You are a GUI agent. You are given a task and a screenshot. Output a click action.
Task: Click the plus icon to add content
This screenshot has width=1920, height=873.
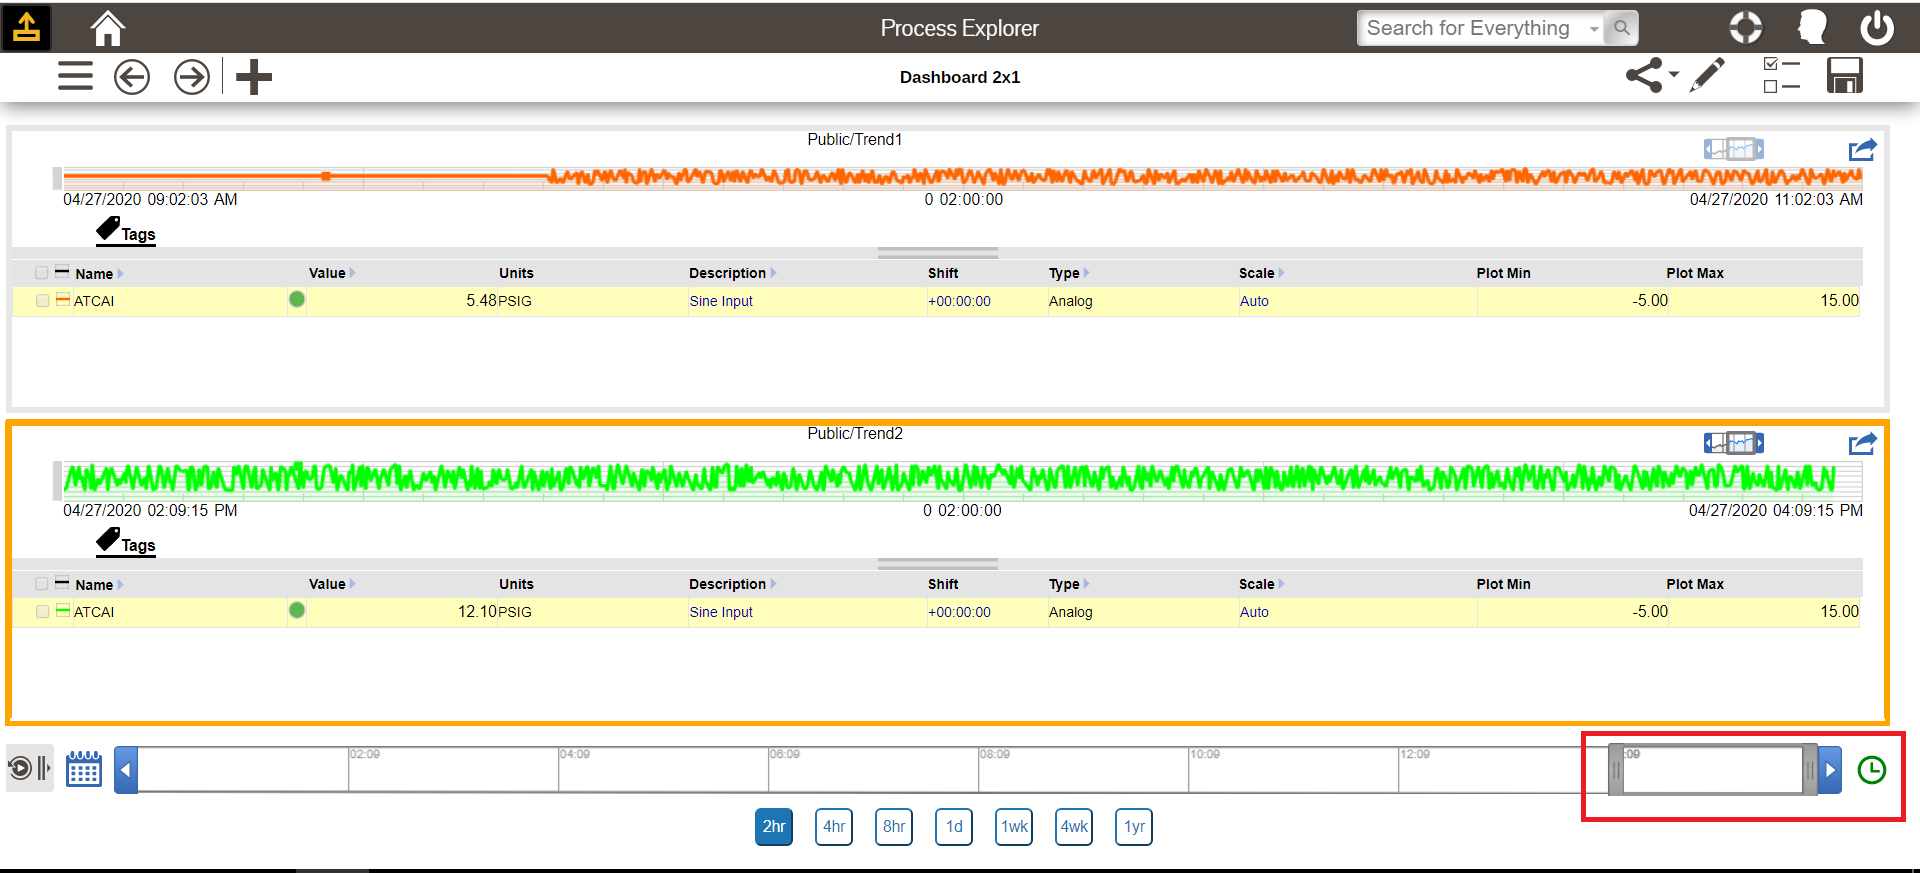254,77
